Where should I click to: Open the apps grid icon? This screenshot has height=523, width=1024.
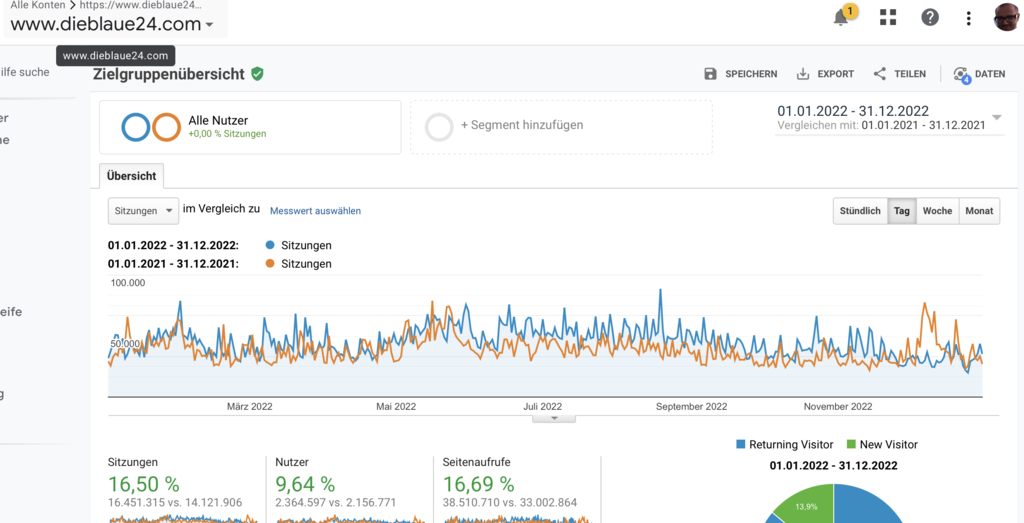pyautogui.click(x=887, y=18)
